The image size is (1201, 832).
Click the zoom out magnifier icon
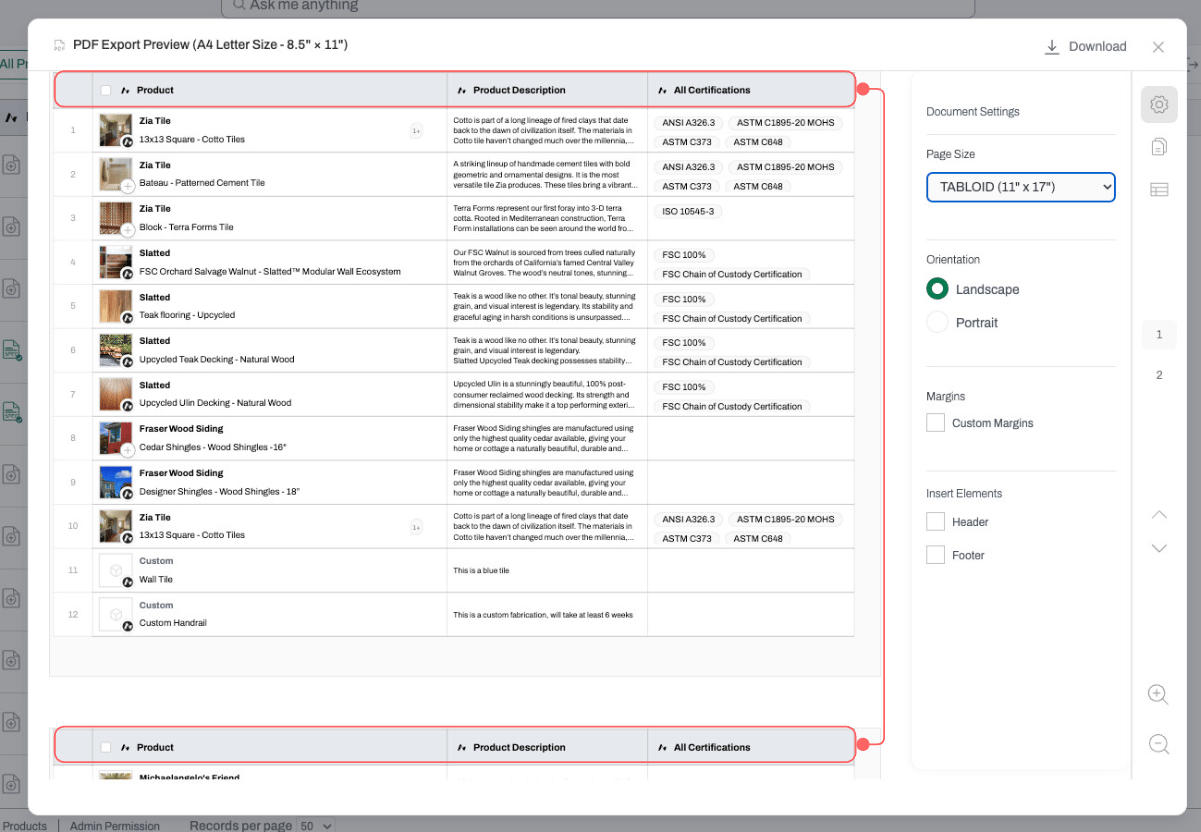(x=1159, y=743)
